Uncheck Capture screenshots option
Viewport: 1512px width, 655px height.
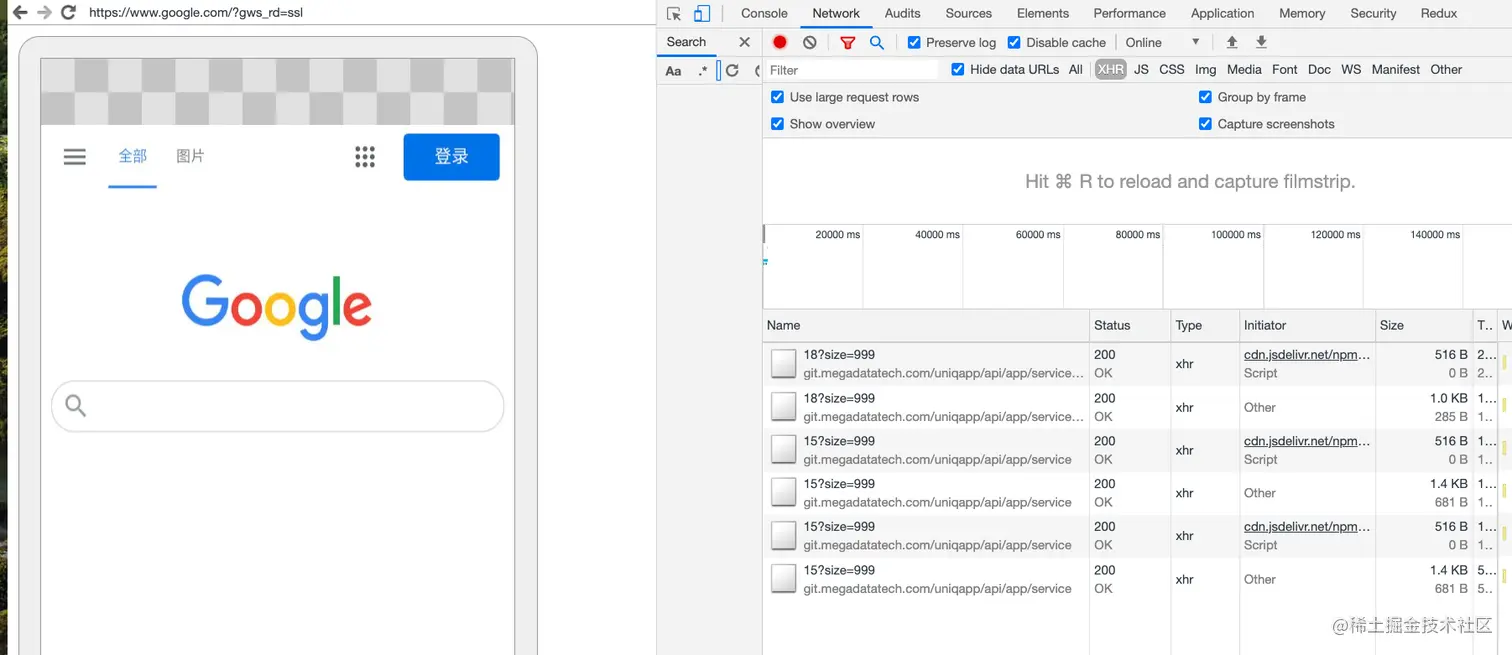[x=1205, y=124]
